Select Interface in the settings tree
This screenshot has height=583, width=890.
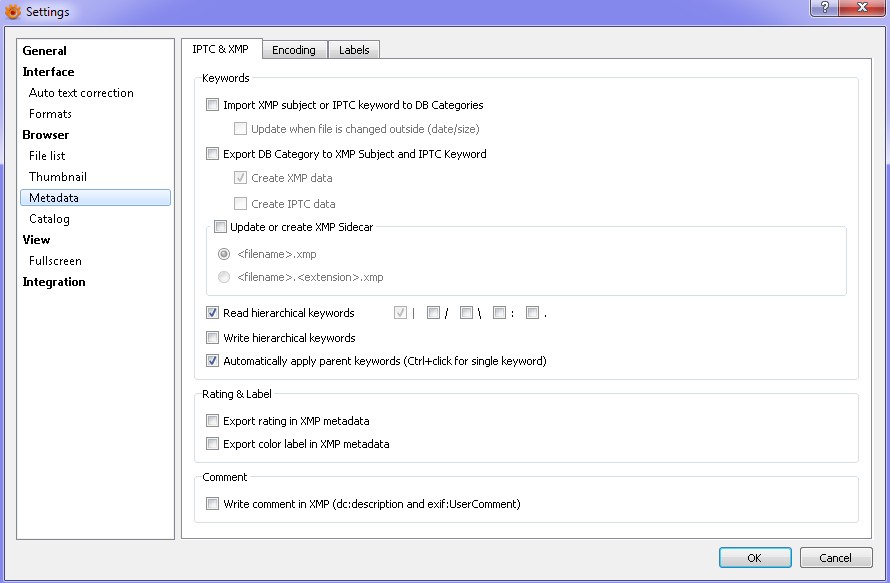coord(48,72)
